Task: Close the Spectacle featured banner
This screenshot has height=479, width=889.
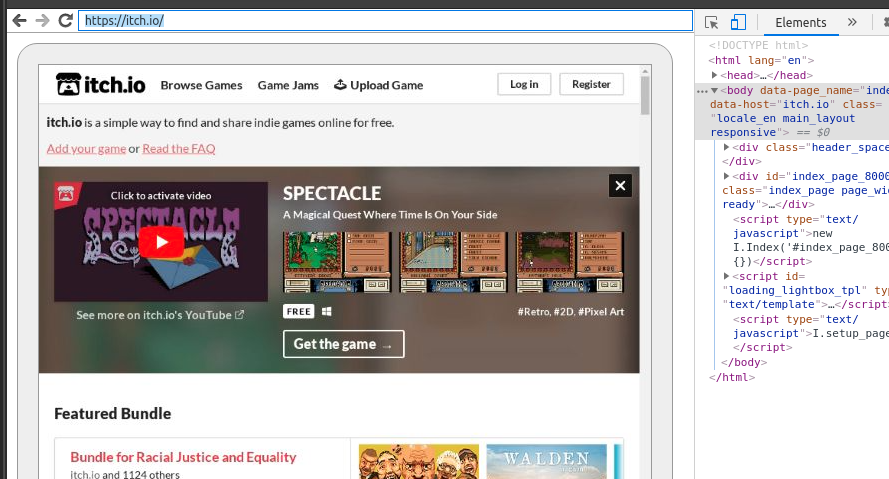Action: (x=620, y=185)
